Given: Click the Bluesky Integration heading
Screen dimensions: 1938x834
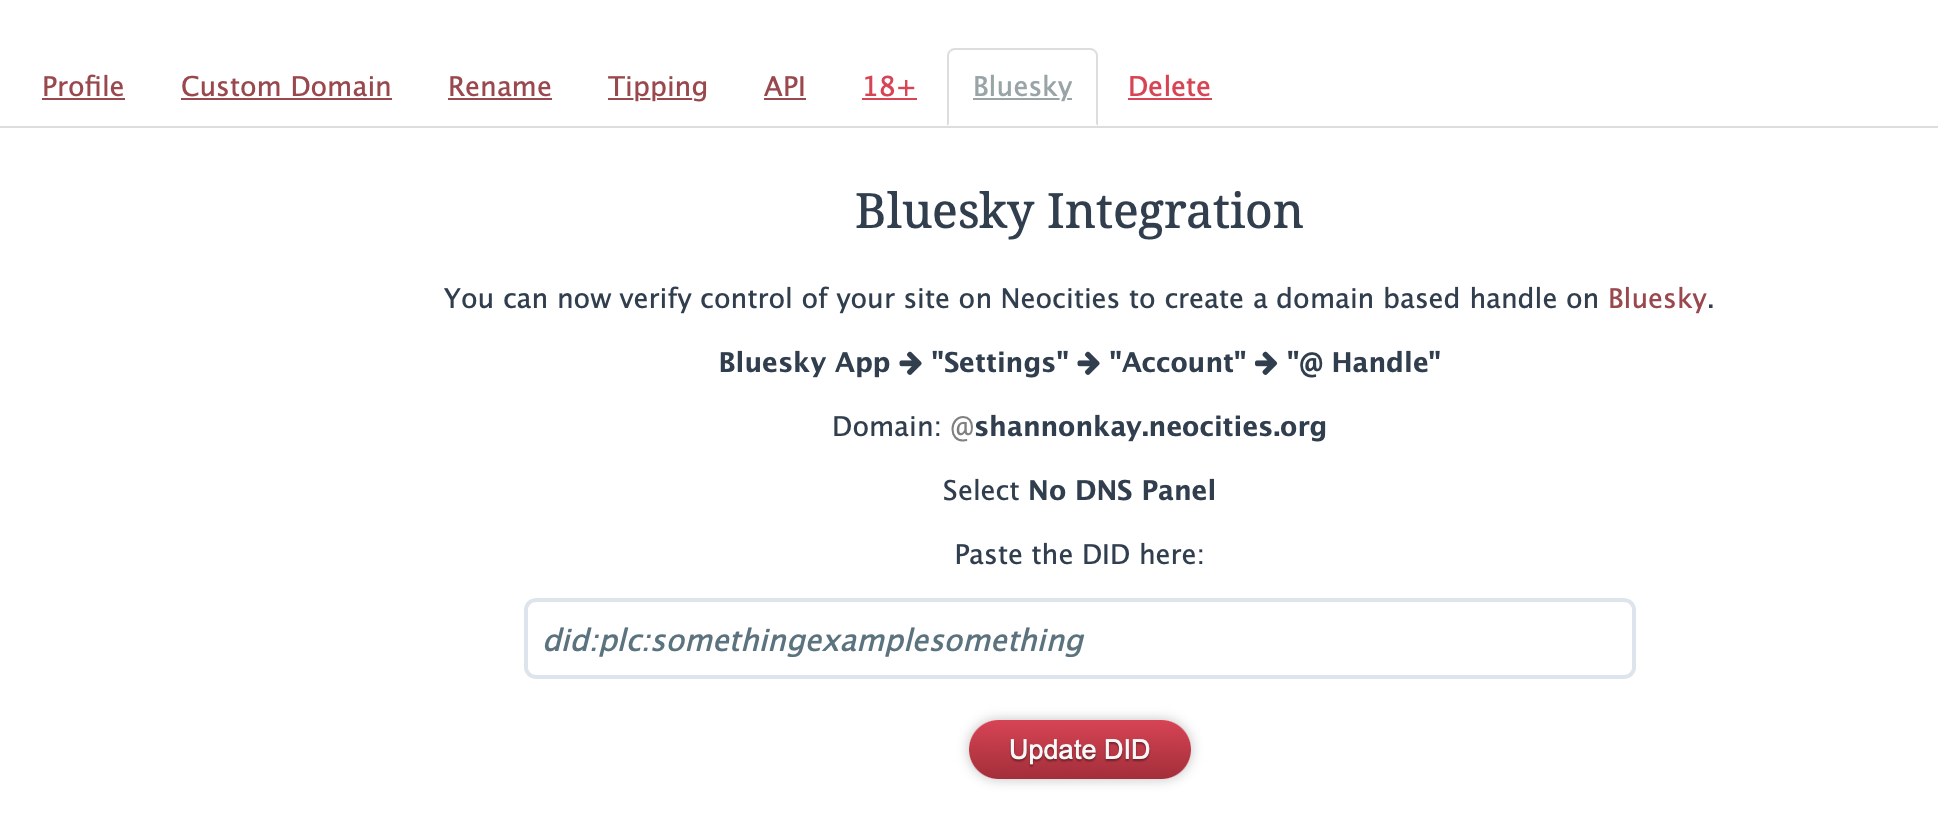Looking at the screenshot, I should point(1079,211).
